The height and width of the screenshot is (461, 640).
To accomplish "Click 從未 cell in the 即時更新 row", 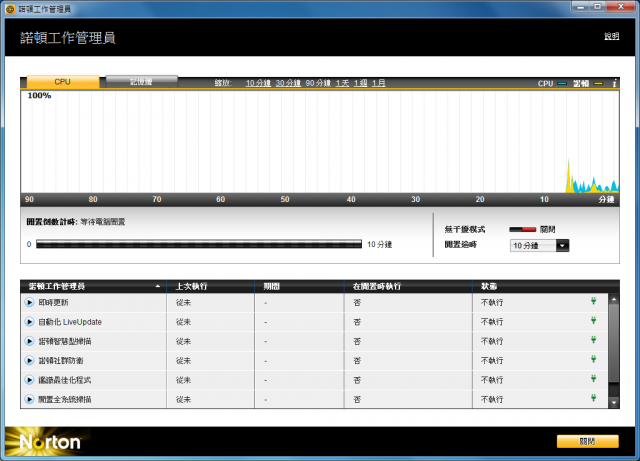I will coord(183,303).
